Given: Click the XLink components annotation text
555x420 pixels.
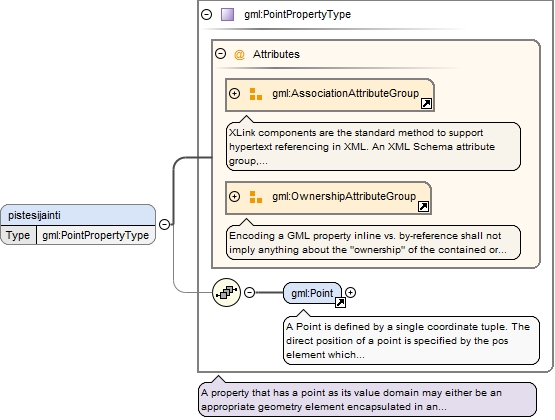Looking at the screenshot, I should pyautogui.click(x=362, y=146).
